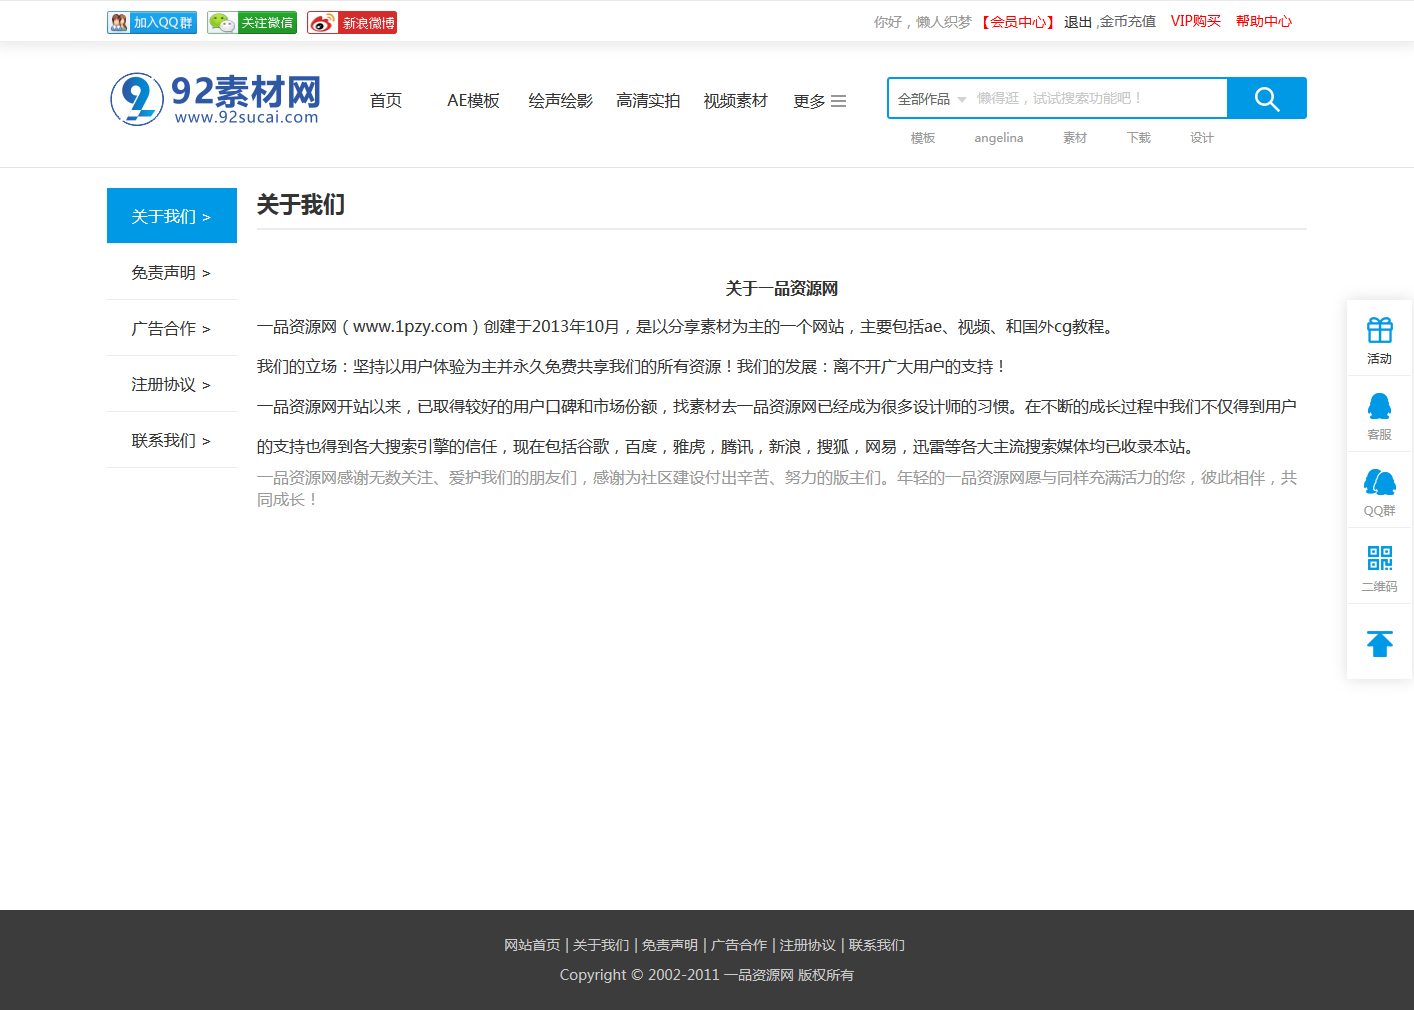Click the magnifier search button
Viewport: 1414px width, 1010px height.
1266,99
